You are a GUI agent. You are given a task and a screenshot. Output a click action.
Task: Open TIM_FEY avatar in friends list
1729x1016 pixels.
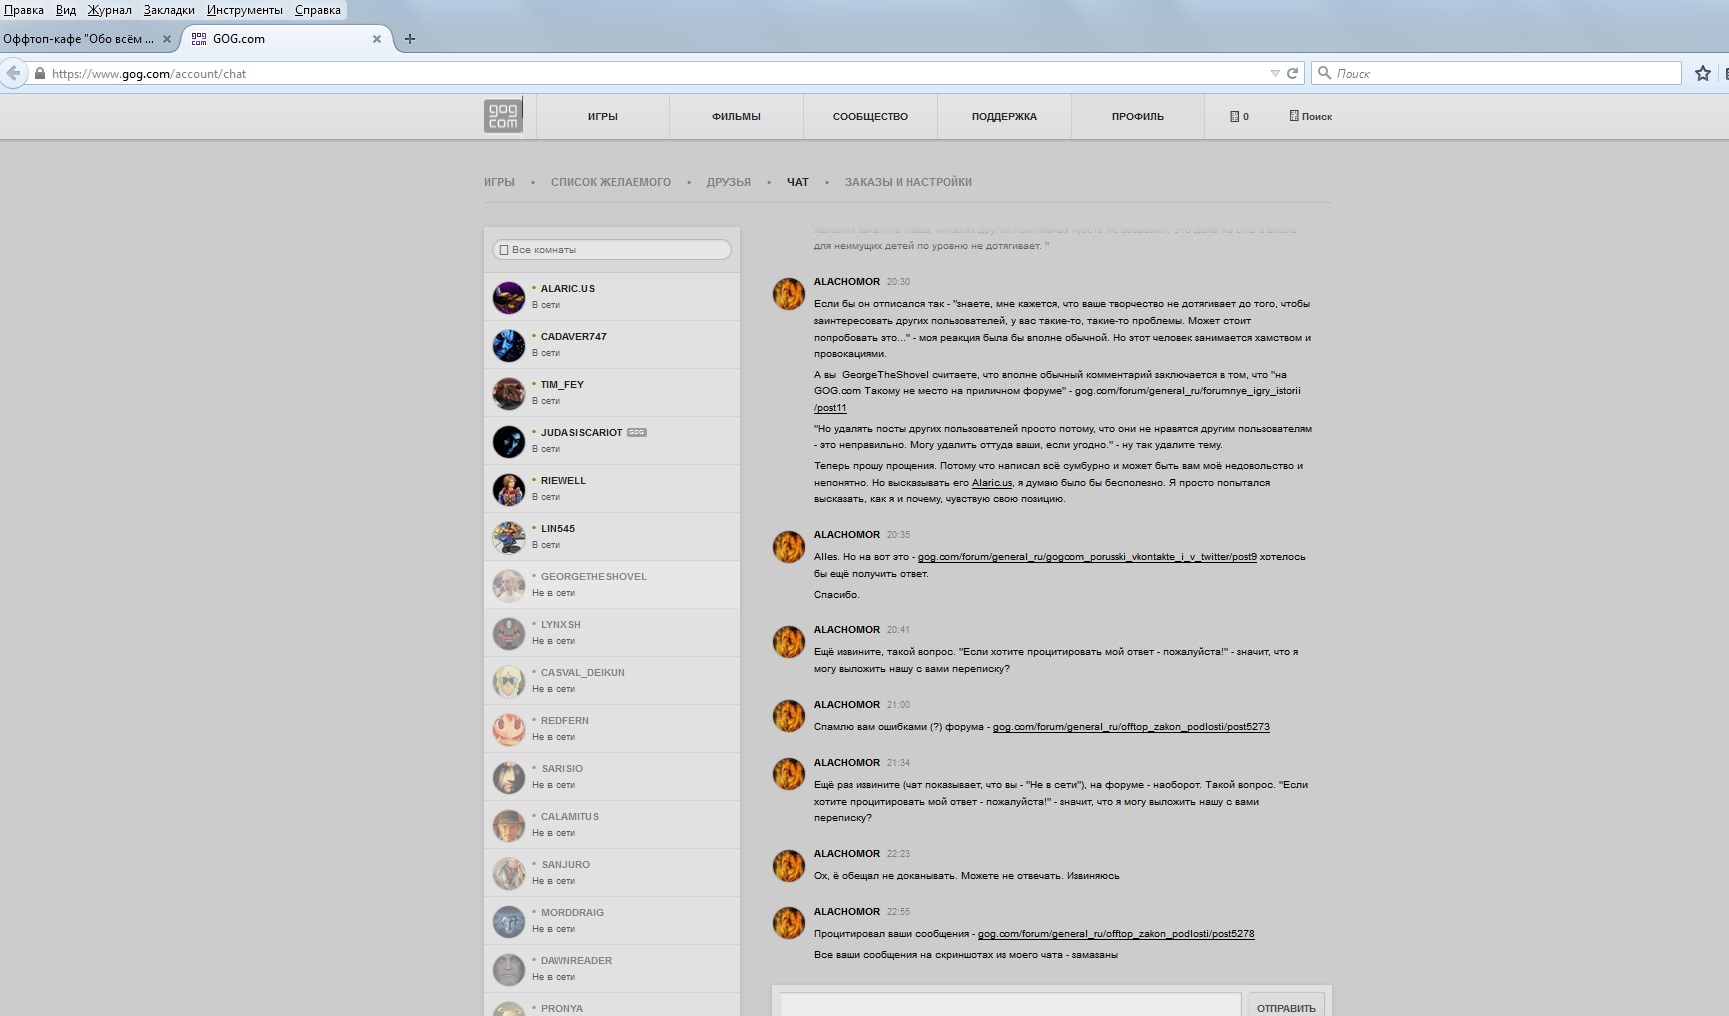tap(509, 393)
